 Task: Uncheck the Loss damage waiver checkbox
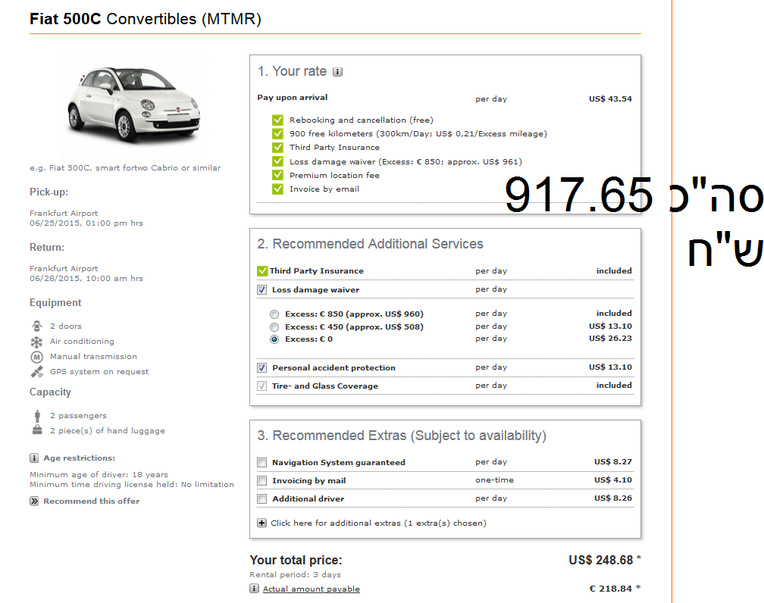pos(262,290)
